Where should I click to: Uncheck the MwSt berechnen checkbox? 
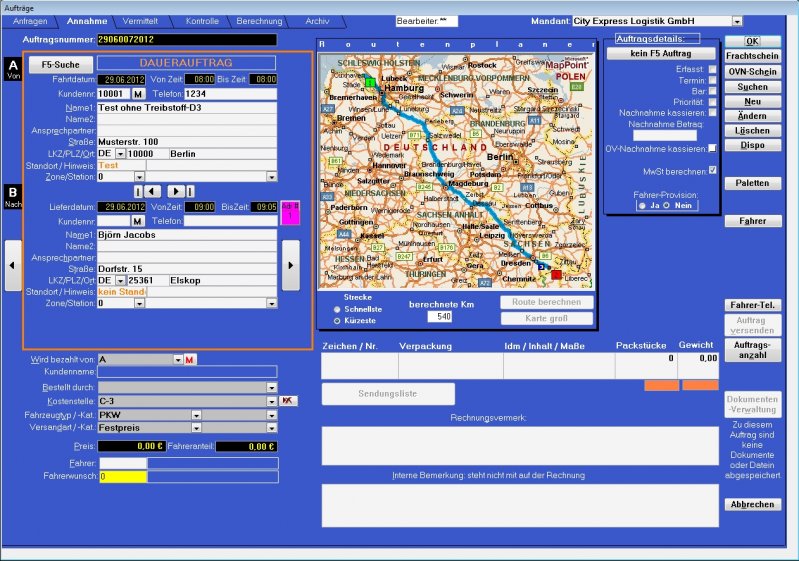[x=712, y=171]
